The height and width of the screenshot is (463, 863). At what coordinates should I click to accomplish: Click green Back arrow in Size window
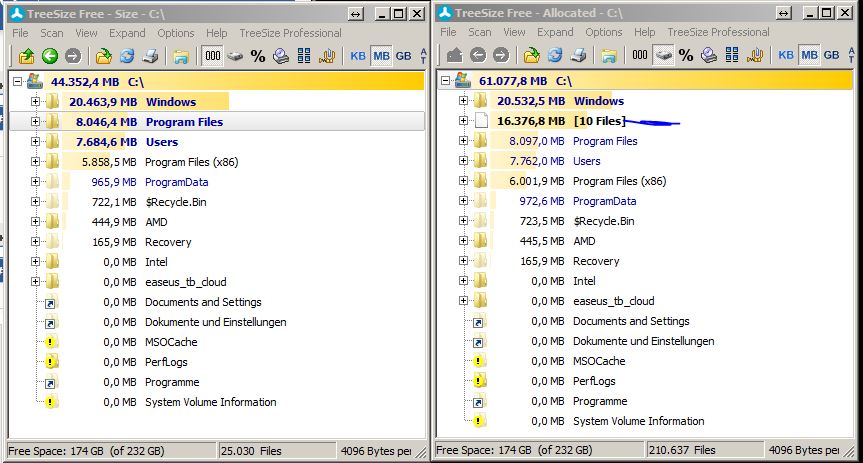point(50,56)
